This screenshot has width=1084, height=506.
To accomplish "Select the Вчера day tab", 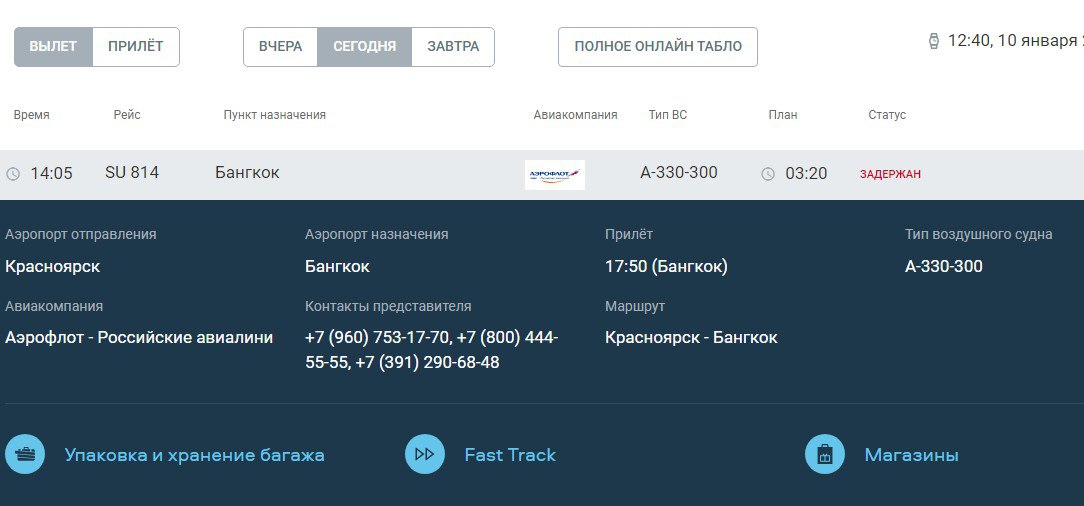I will (280, 47).
